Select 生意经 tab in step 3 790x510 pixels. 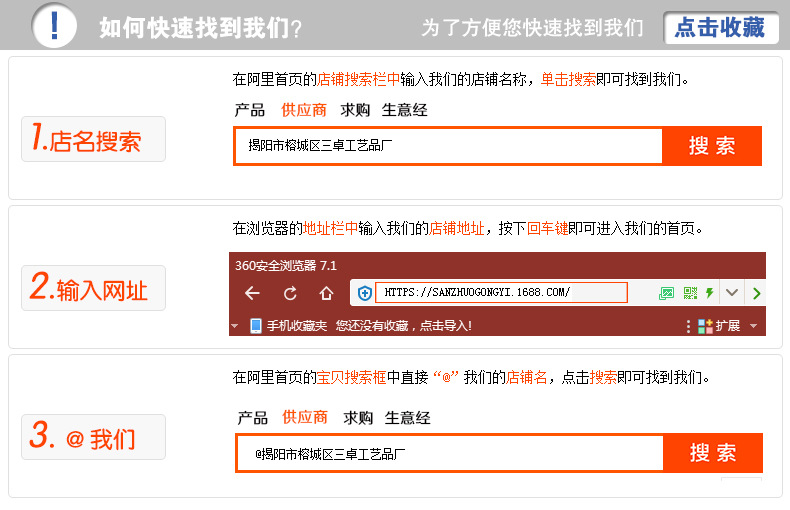point(407,417)
